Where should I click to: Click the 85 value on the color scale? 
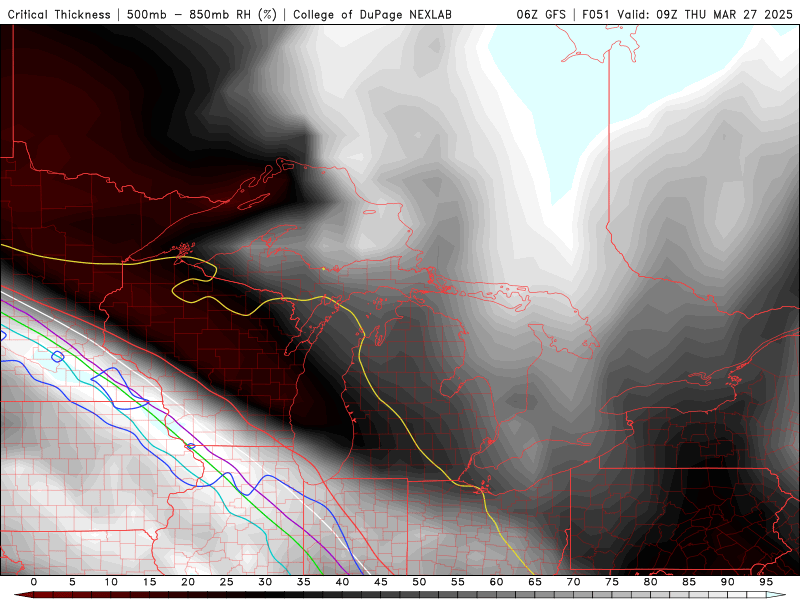tap(689, 582)
